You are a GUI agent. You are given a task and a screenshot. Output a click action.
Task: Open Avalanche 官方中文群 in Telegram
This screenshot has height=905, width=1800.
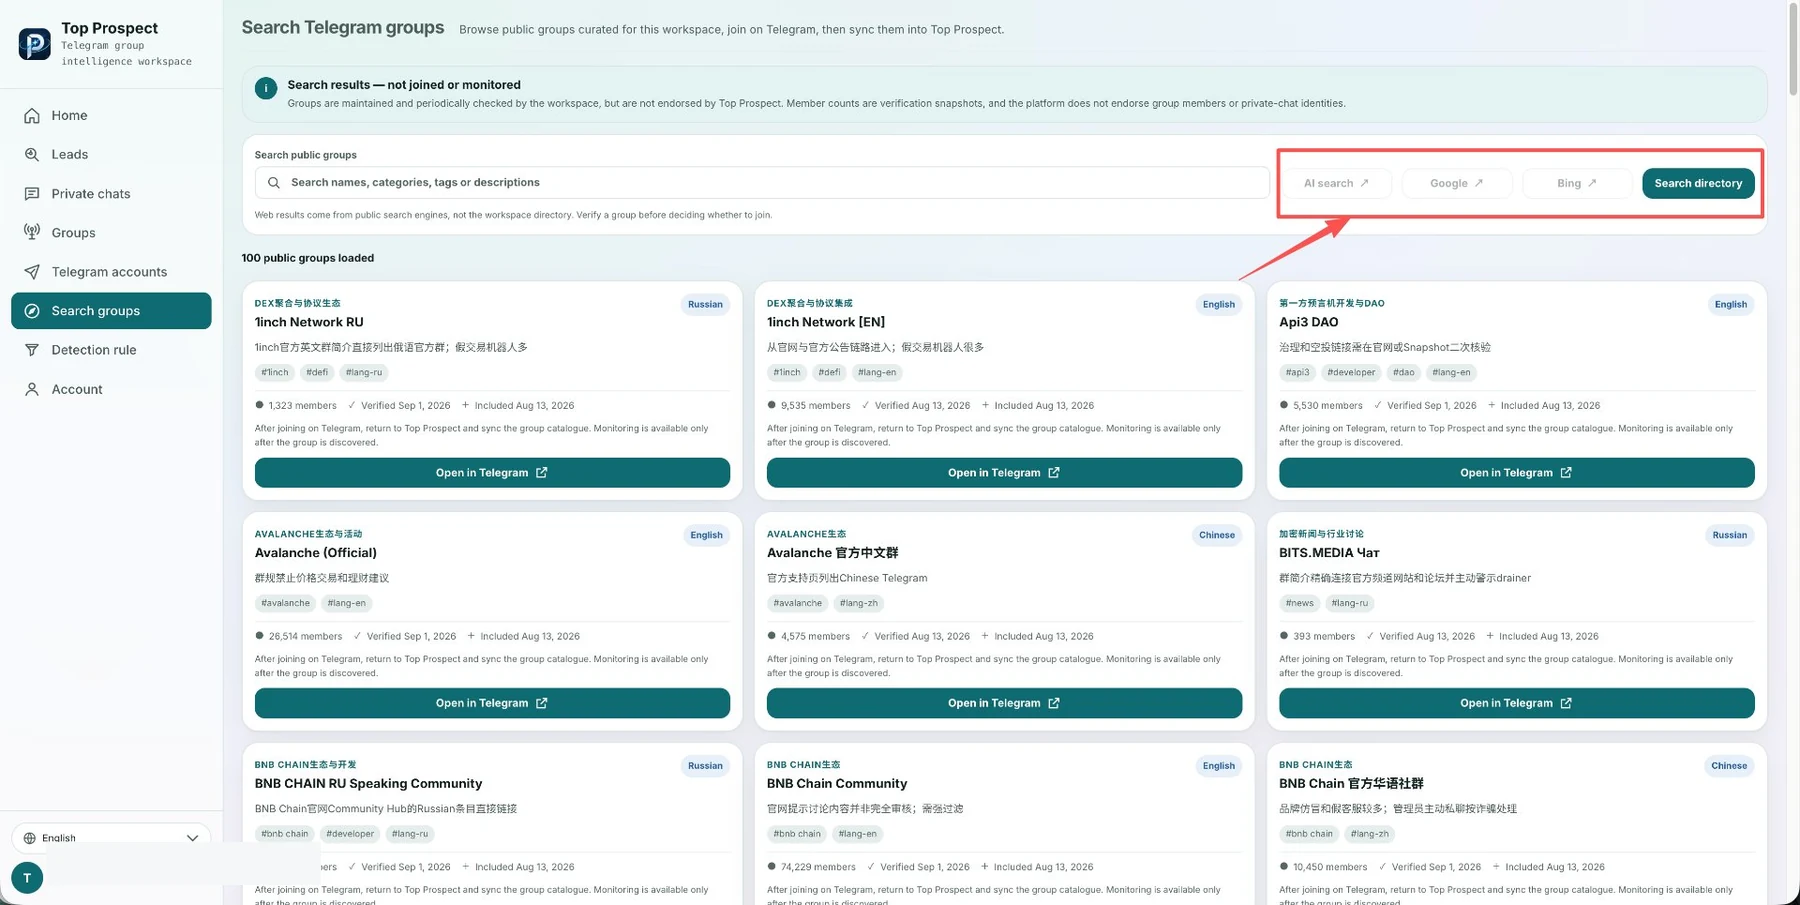coord(1004,703)
